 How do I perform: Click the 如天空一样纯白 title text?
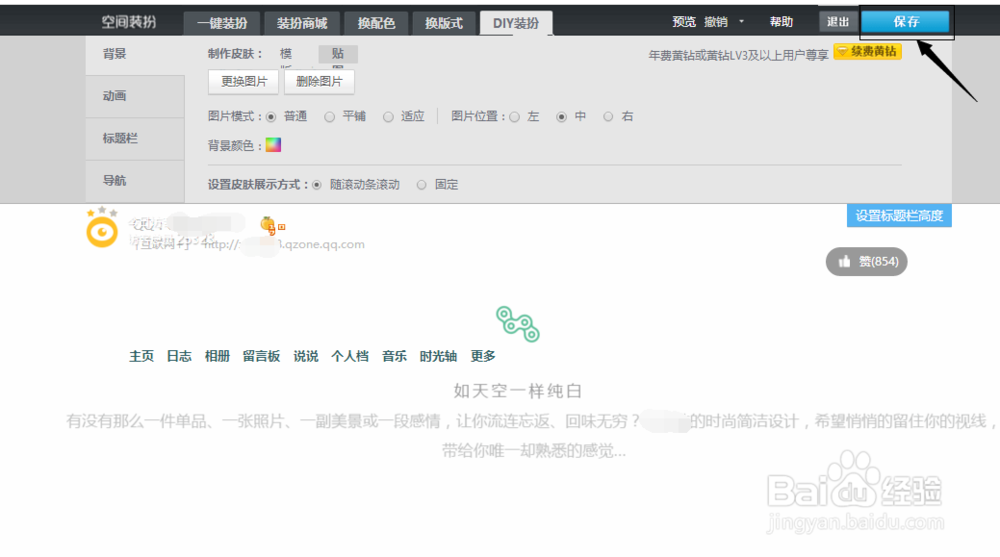point(518,390)
